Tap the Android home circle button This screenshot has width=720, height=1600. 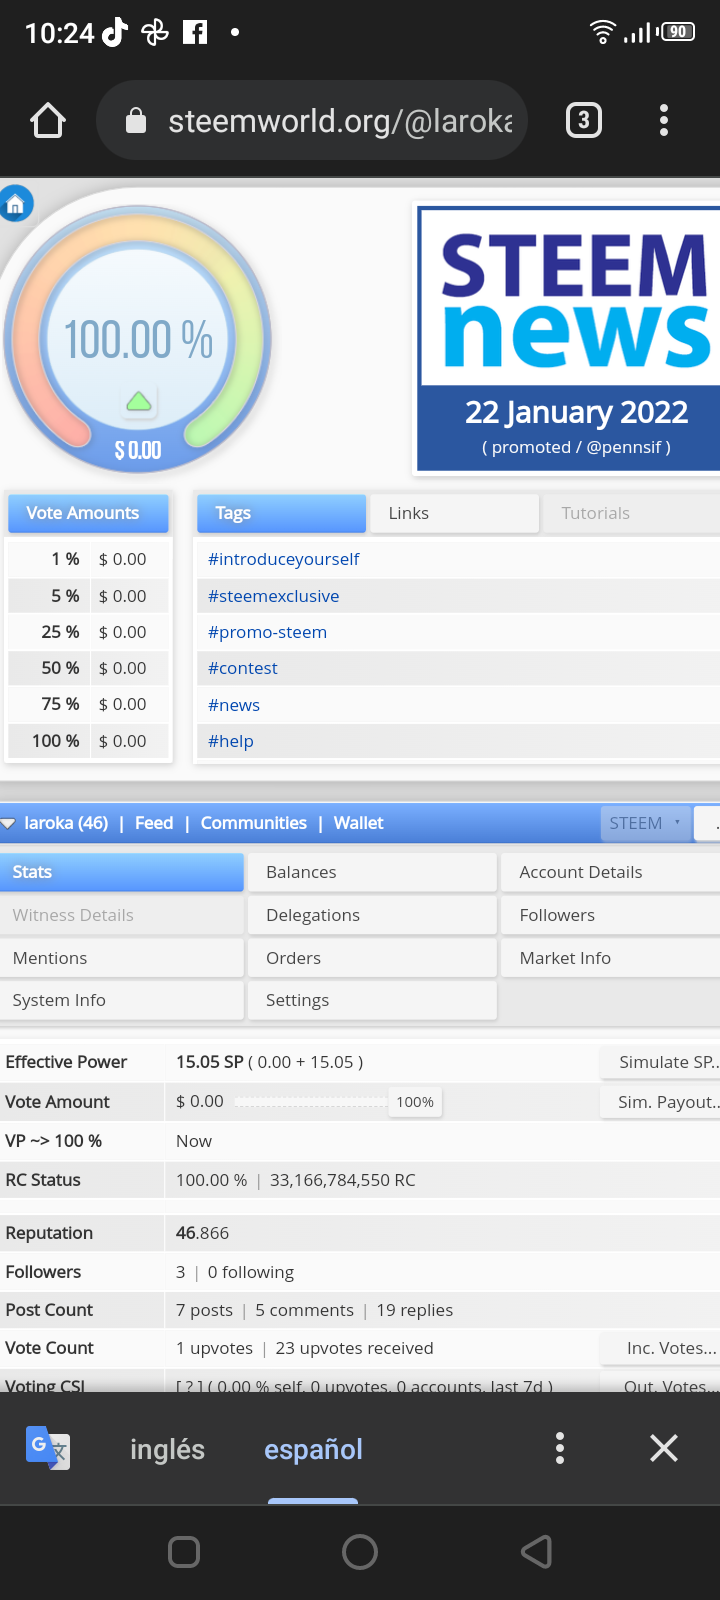pos(360,1552)
